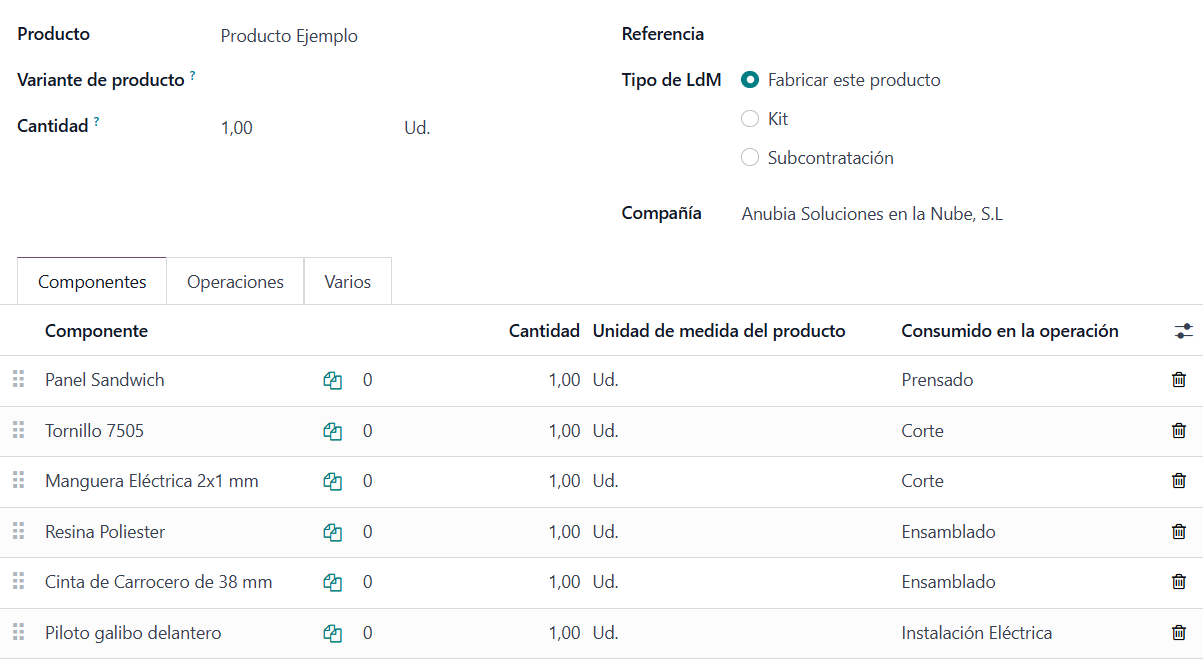Viewport: 1203px width, 672px height.
Task: Select the Subcontratación BoM type
Action: coord(750,158)
